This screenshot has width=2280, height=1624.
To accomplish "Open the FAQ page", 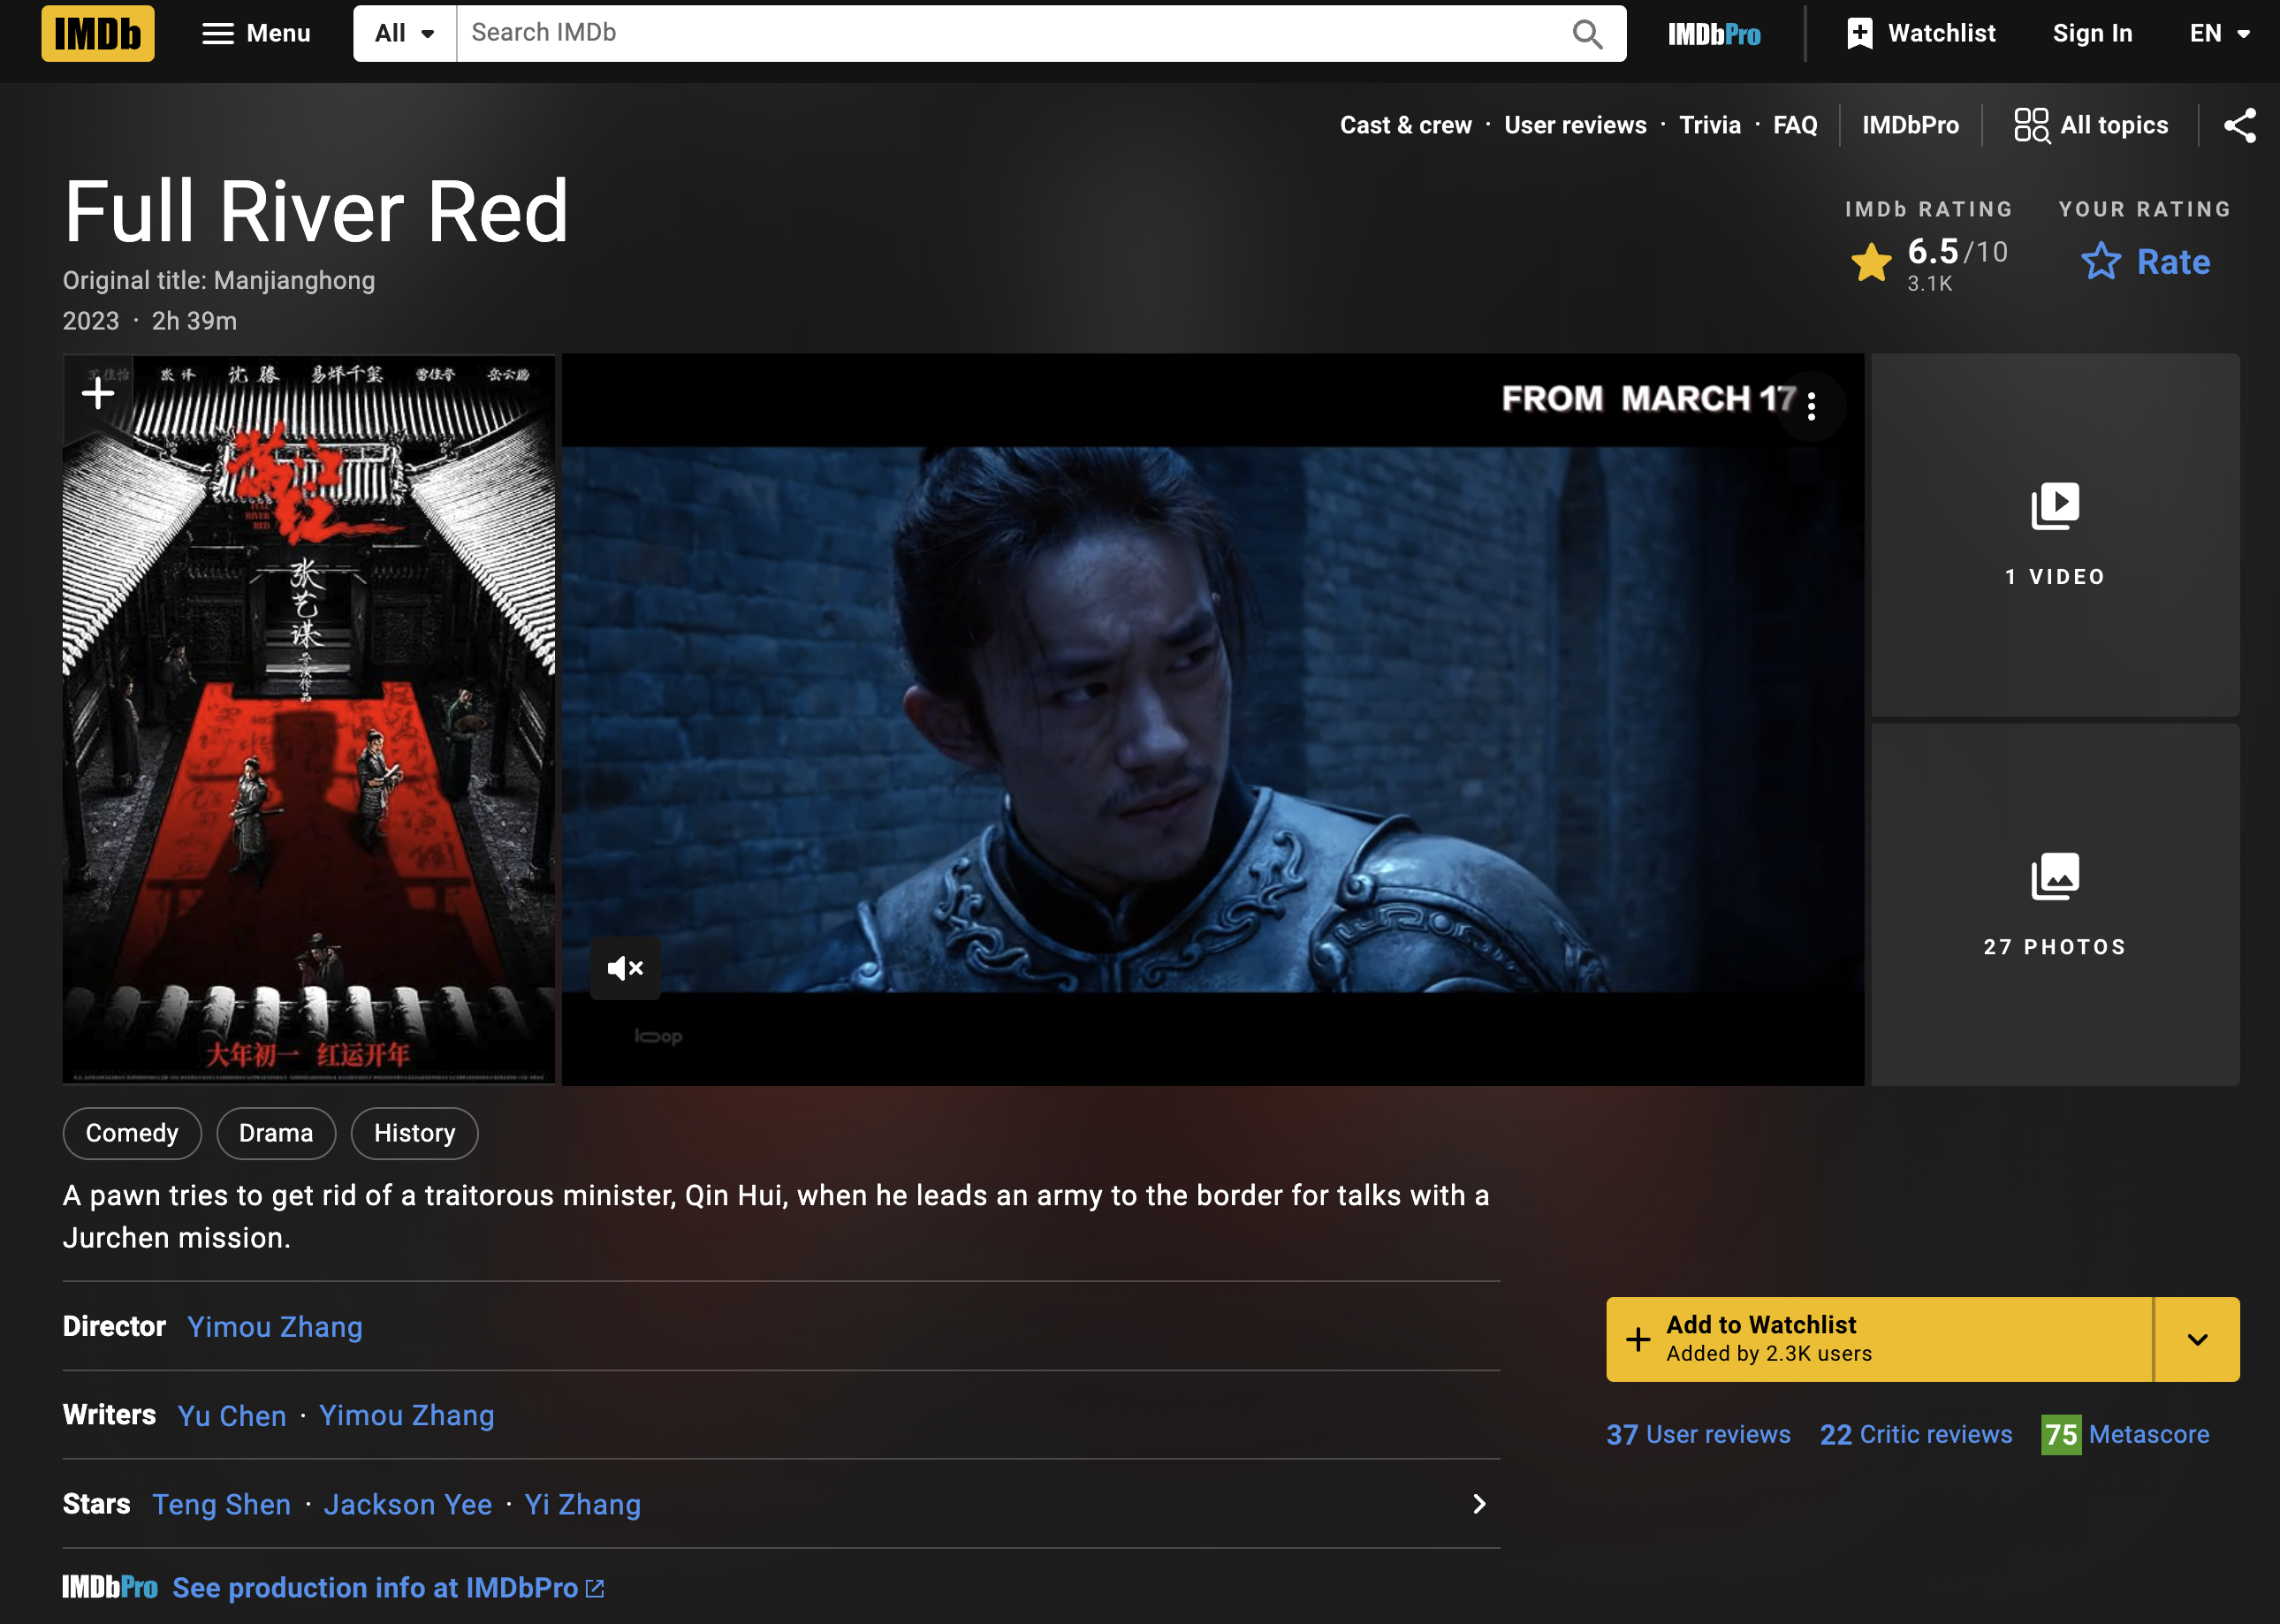I will click(1795, 125).
